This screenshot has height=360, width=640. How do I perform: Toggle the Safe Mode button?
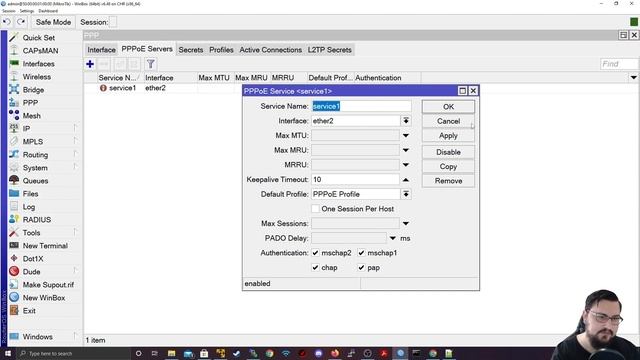coord(53,22)
